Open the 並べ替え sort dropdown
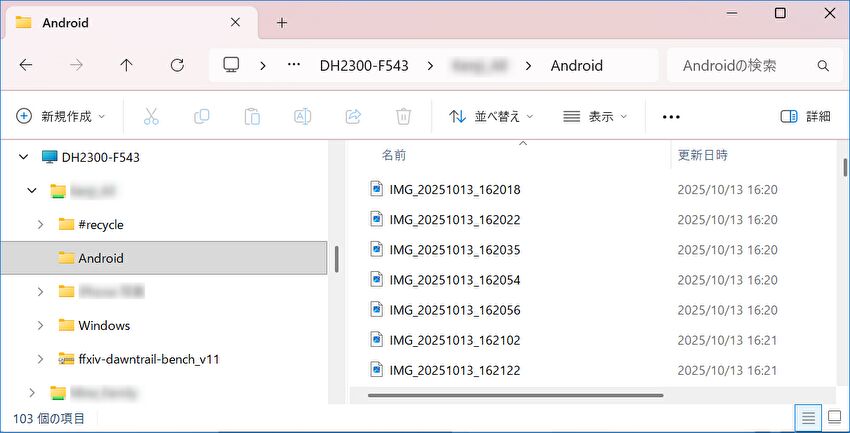 coord(491,116)
